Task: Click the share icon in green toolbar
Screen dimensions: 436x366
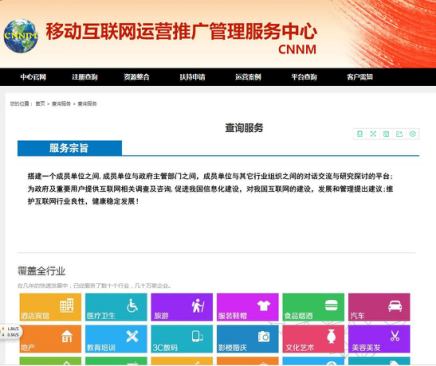Action: (x=399, y=134)
